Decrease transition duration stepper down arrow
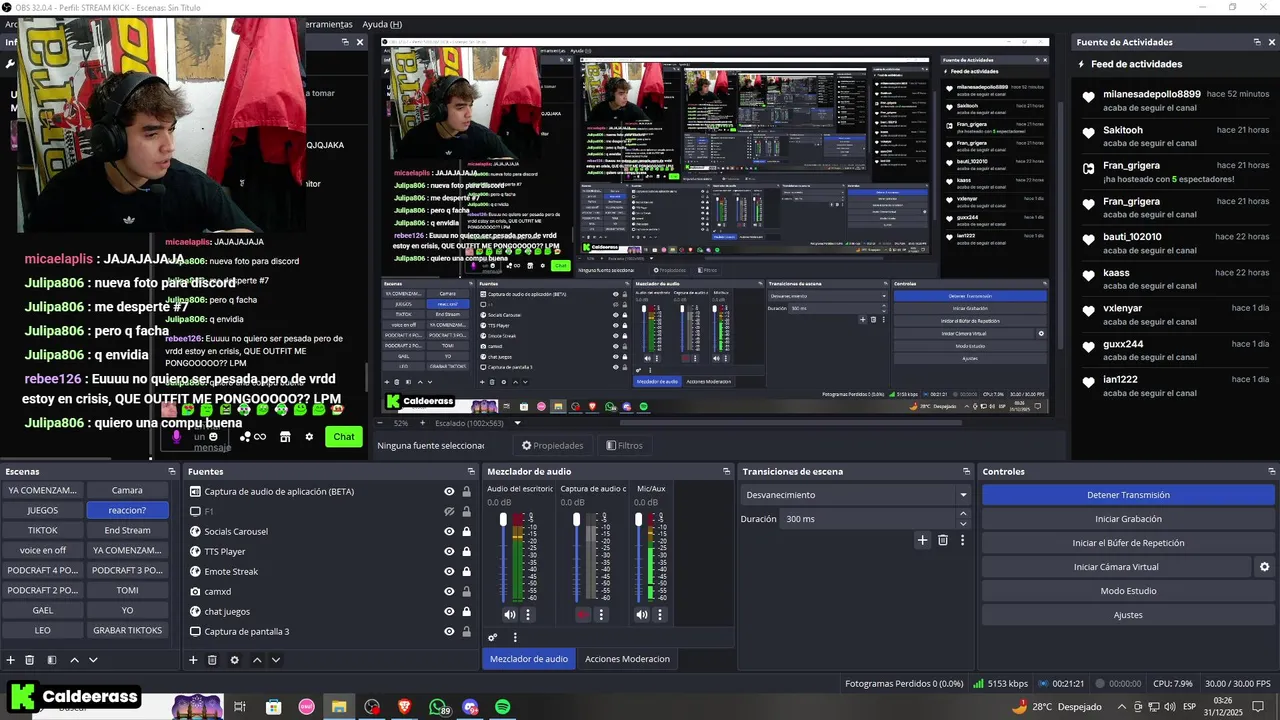This screenshot has width=1280, height=720. [x=963, y=524]
